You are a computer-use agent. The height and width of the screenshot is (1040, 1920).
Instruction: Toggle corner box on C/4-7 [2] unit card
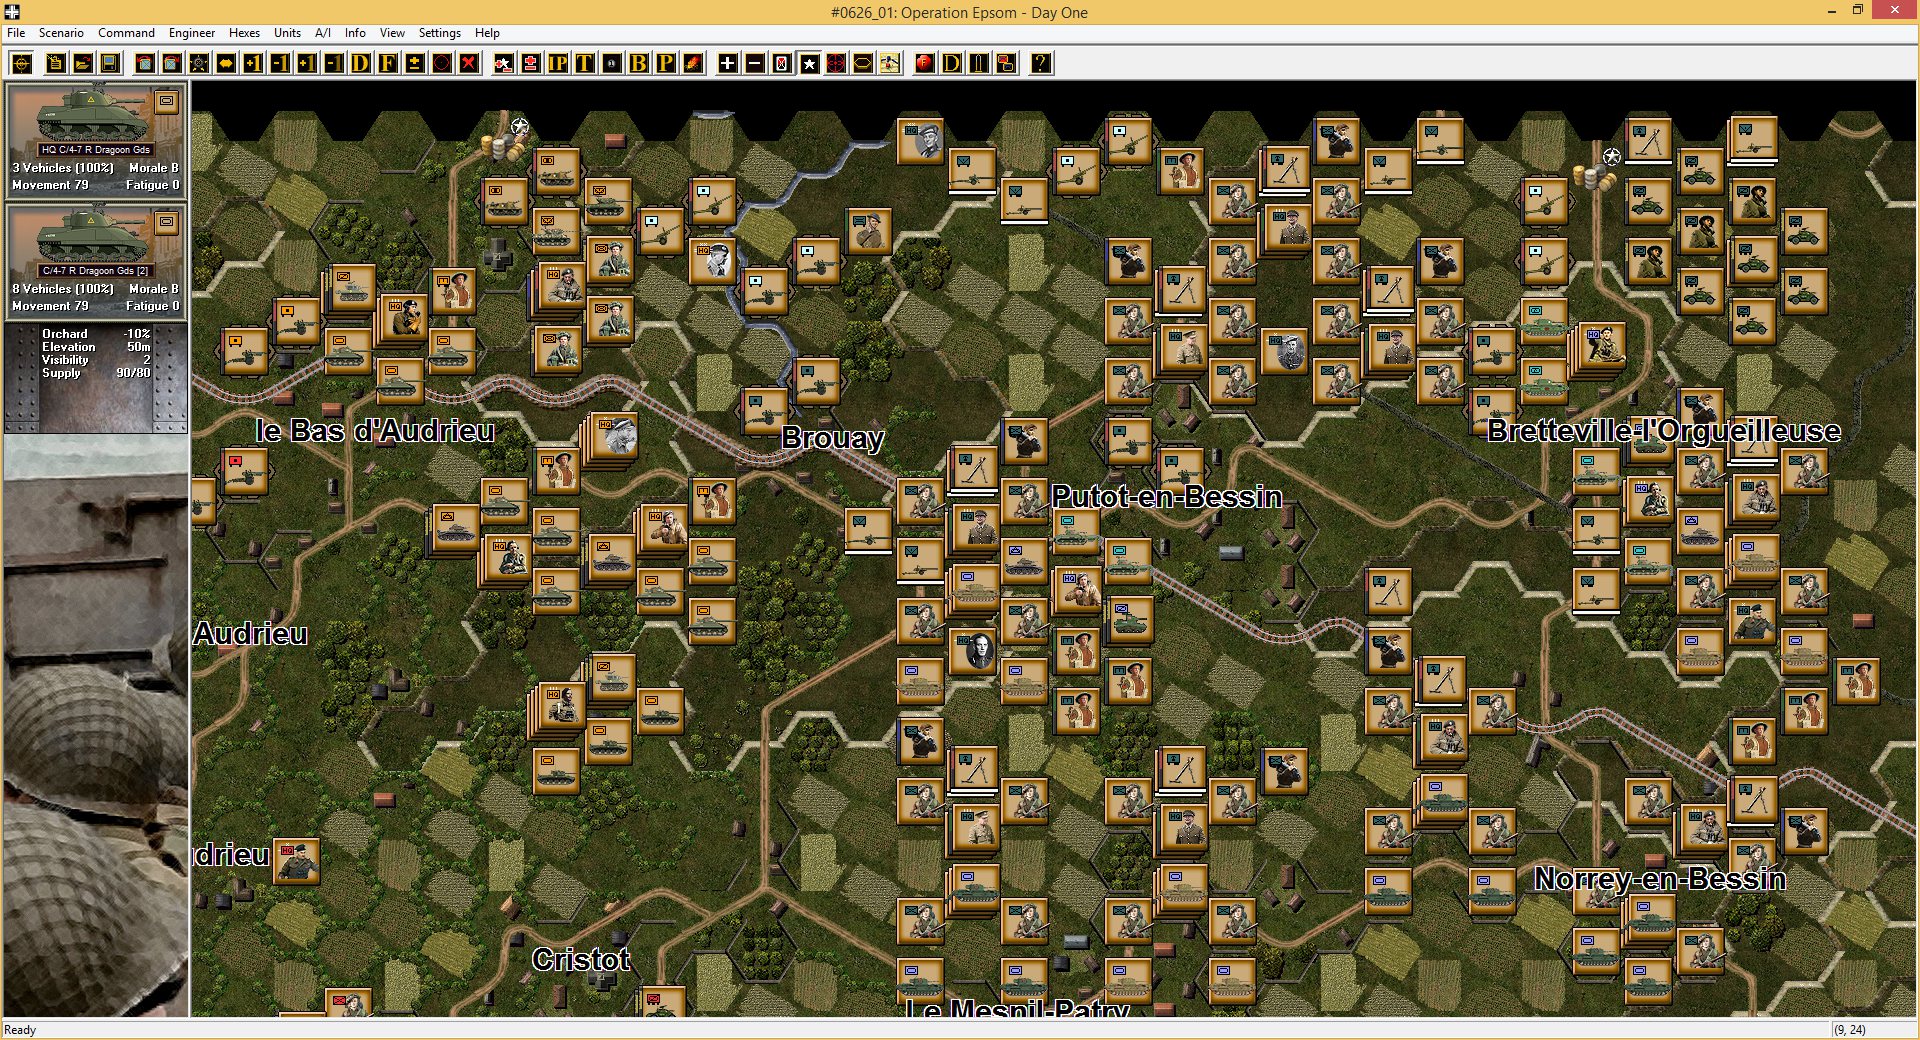click(167, 222)
